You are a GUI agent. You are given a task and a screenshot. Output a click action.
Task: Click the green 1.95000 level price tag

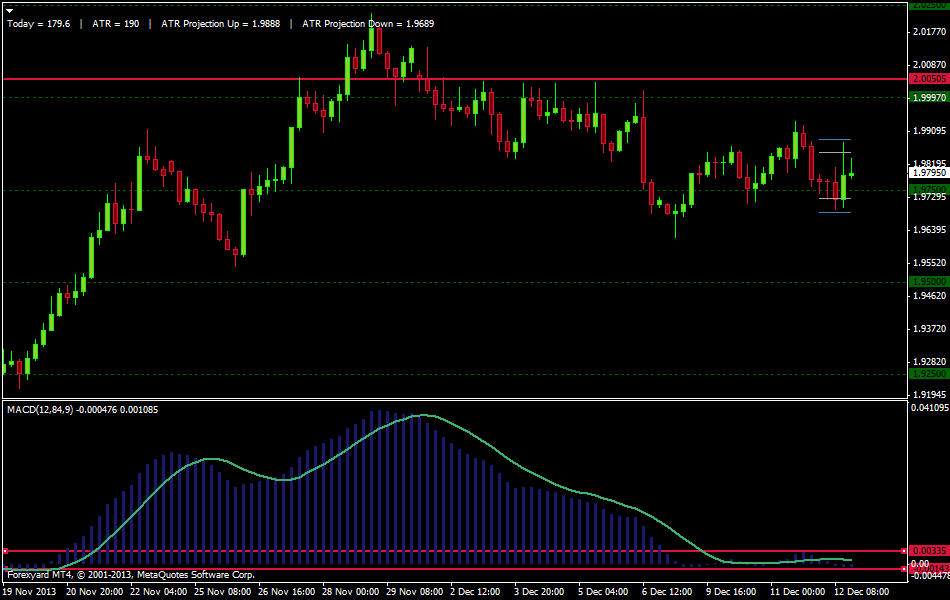pyautogui.click(x=928, y=282)
